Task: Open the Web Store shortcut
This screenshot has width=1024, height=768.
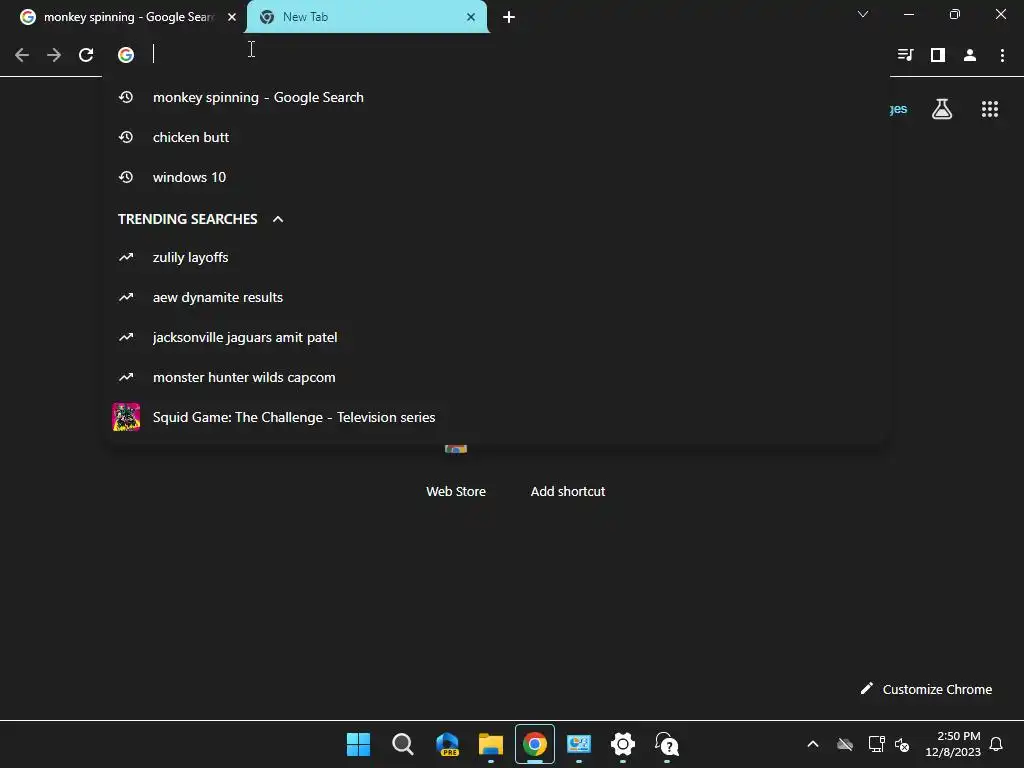Action: [456, 491]
